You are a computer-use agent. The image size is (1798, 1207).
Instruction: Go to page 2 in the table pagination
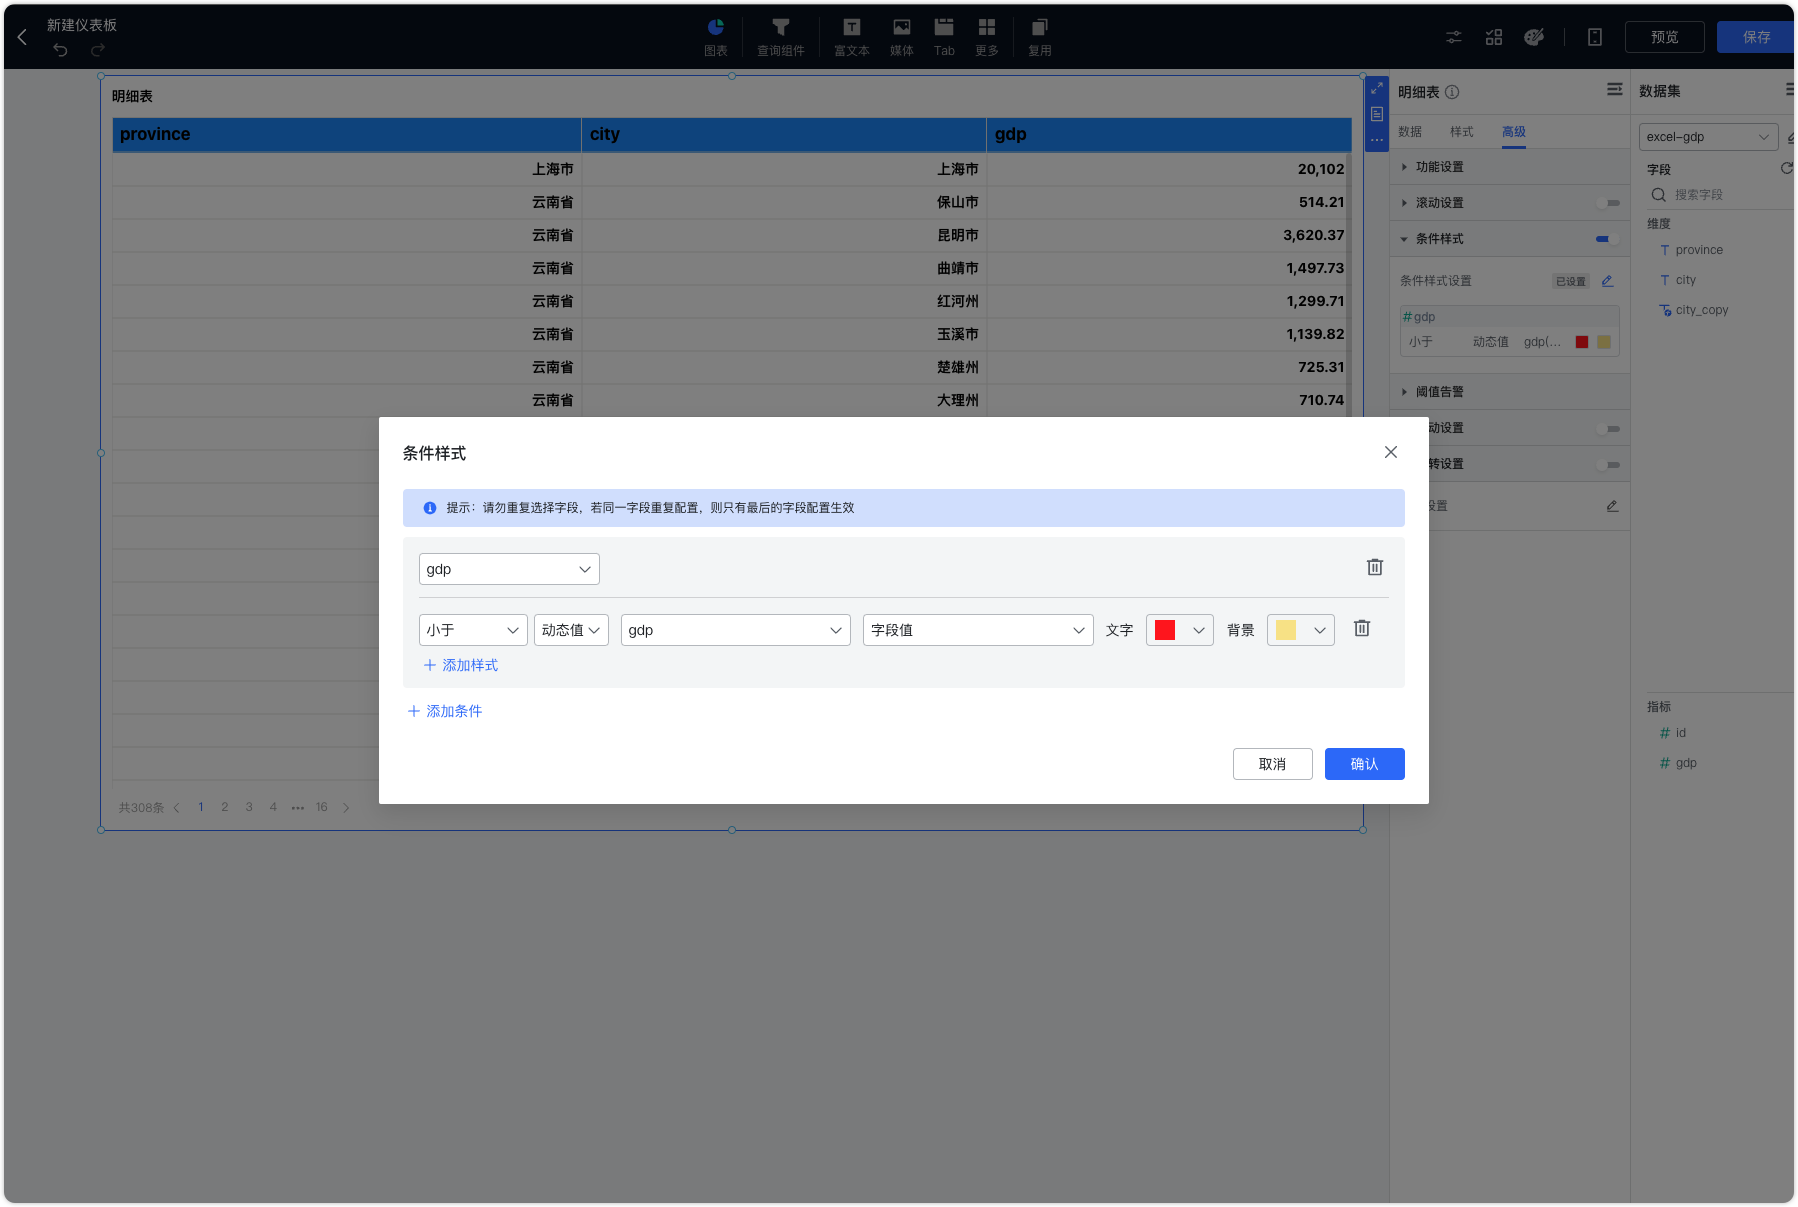[225, 807]
